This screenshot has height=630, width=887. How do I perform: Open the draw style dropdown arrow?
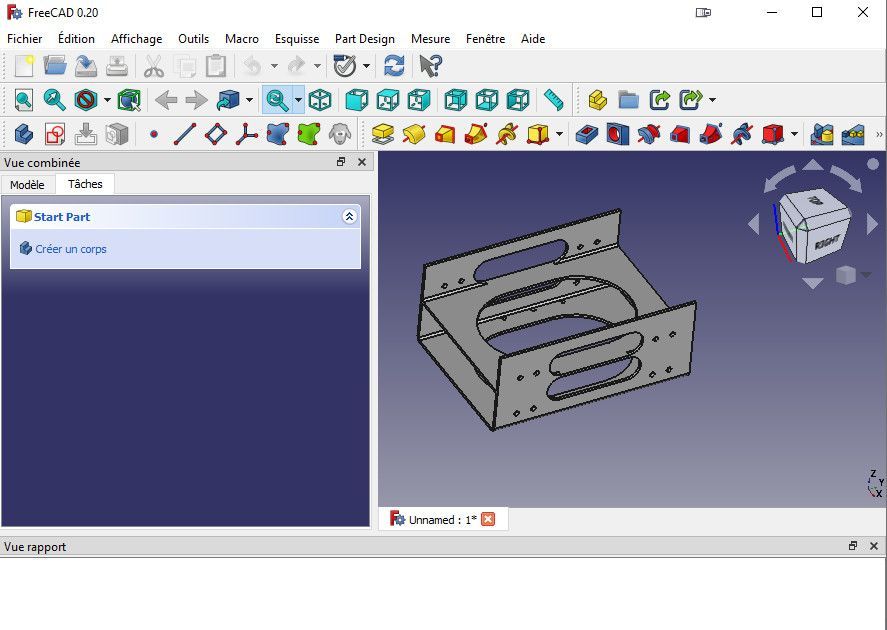click(x=105, y=100)
